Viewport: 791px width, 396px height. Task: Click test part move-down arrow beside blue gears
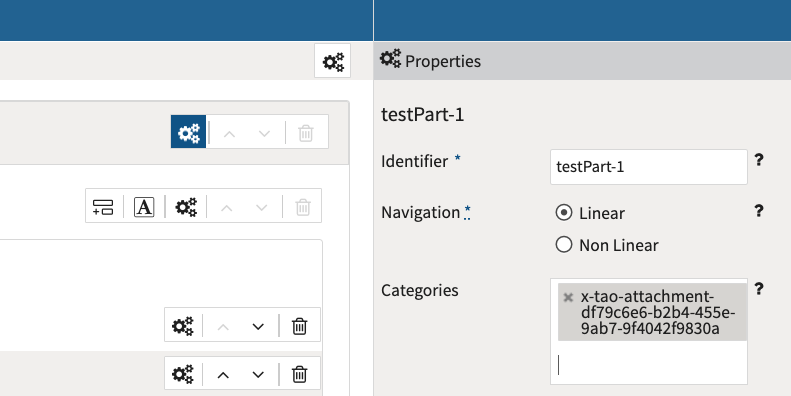(264, 133)
